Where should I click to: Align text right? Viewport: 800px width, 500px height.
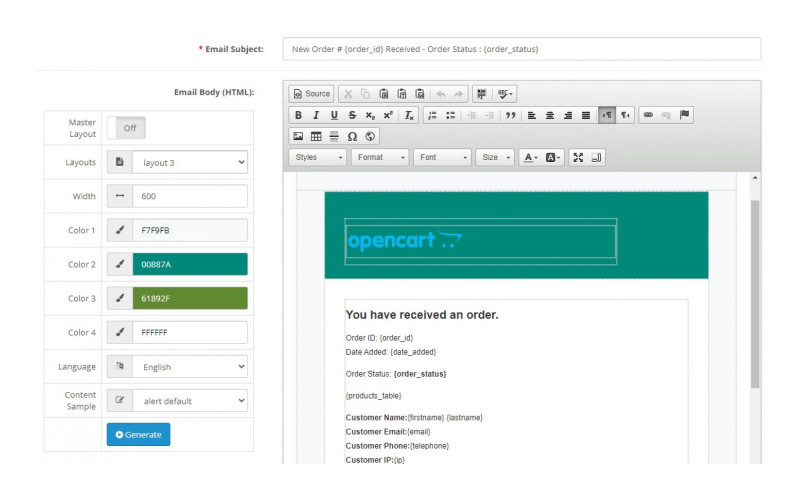[x=567, y=115]
